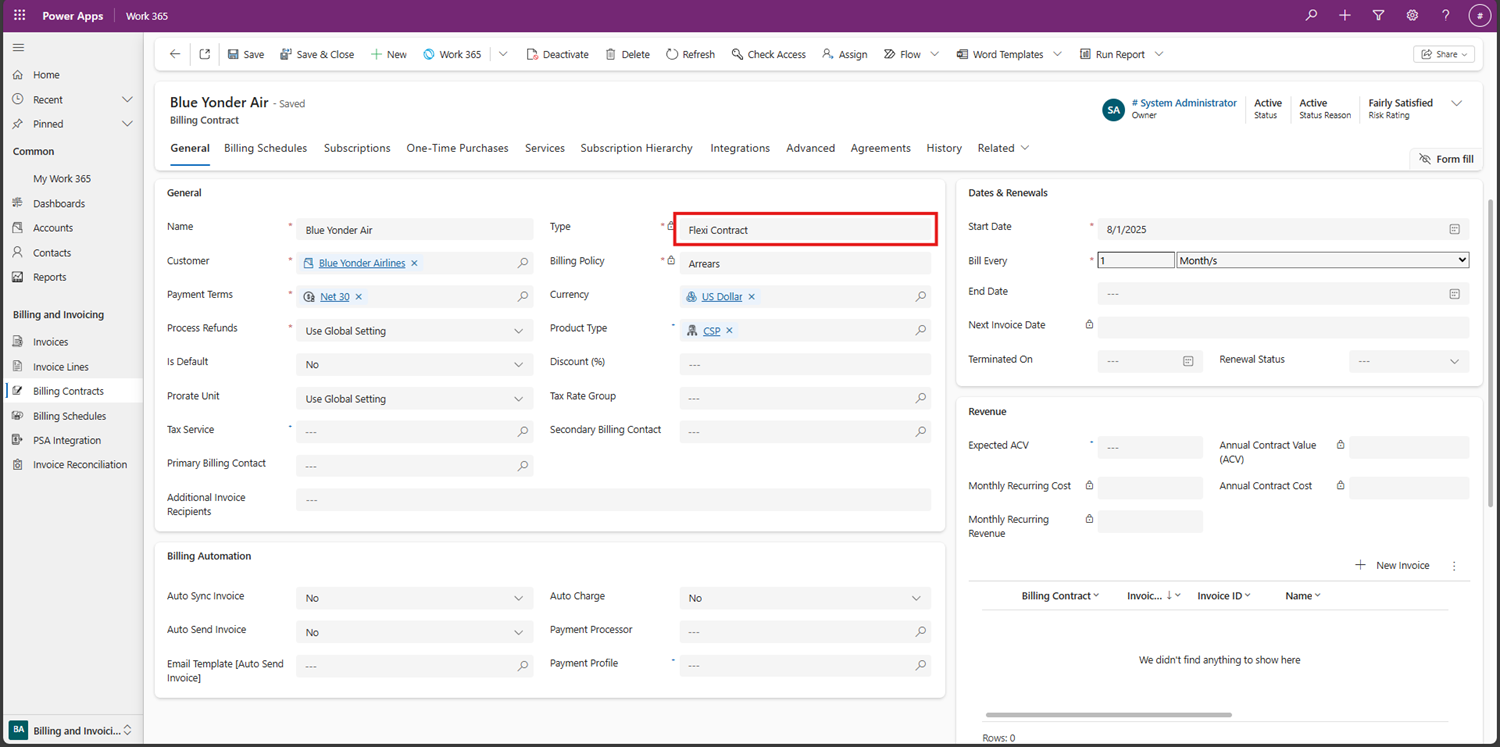Click the Currency lookup search icon

921,297
